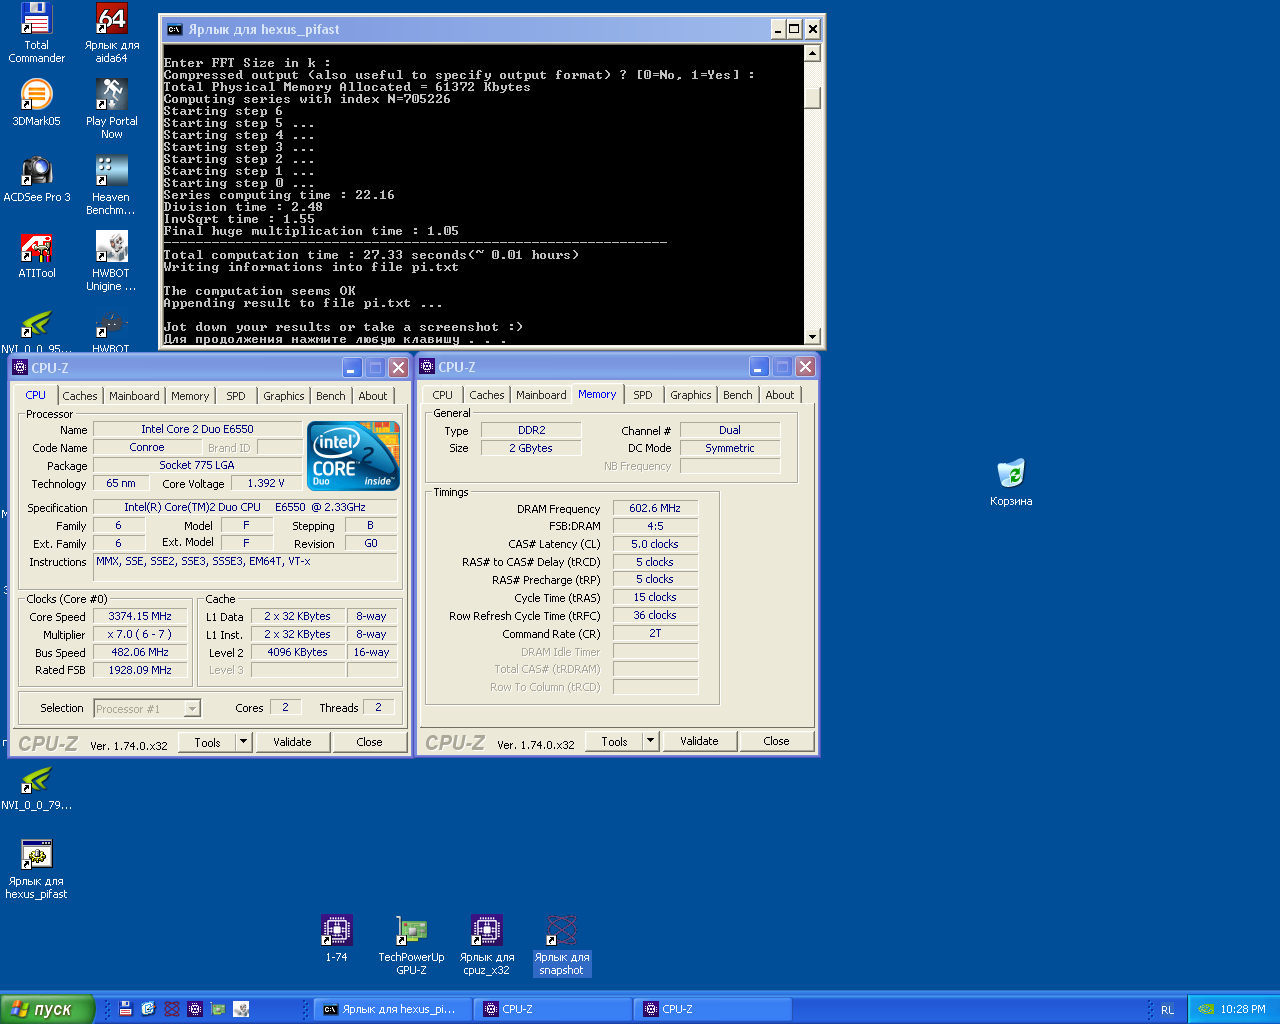Click Tools button in left CPU-Z window

tap(208, 742)
